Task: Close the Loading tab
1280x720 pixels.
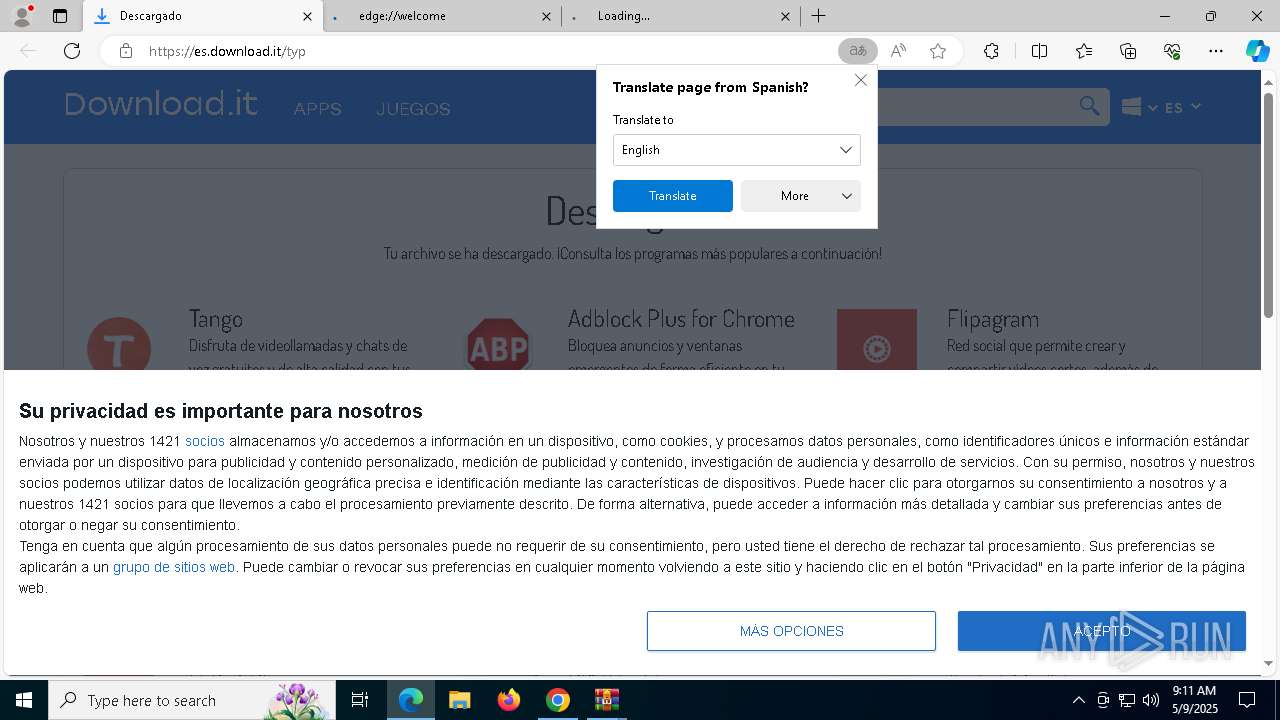Action: tap(785, 16)
